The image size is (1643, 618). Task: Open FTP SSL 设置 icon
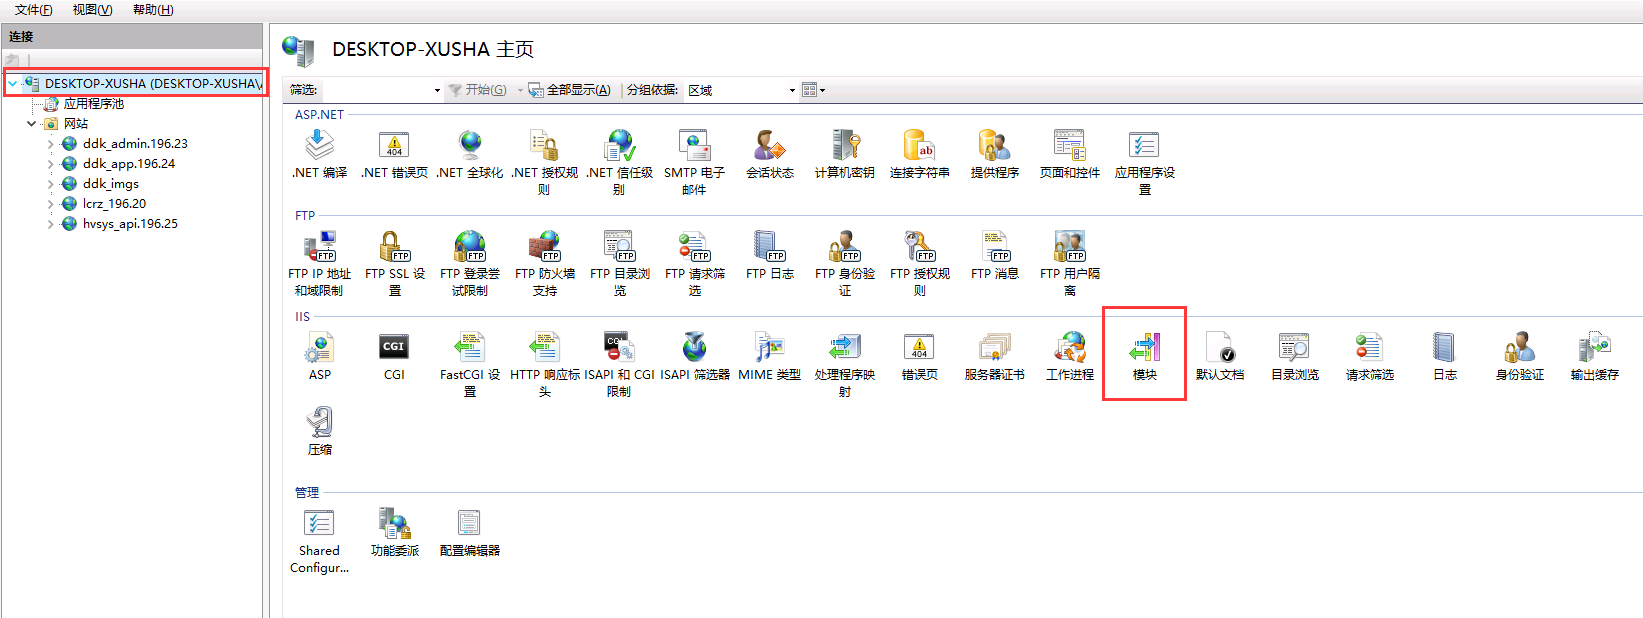point(395,263)
